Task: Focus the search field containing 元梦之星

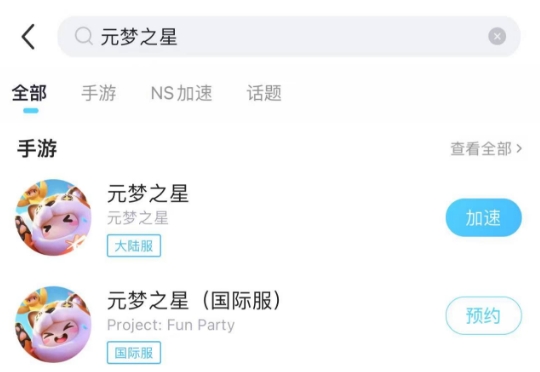Action: tap(289, 36)
